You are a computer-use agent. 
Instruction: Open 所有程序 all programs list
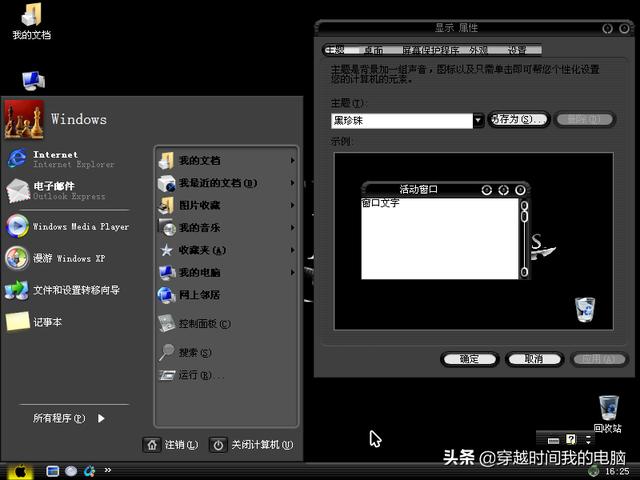click(69, 418)
